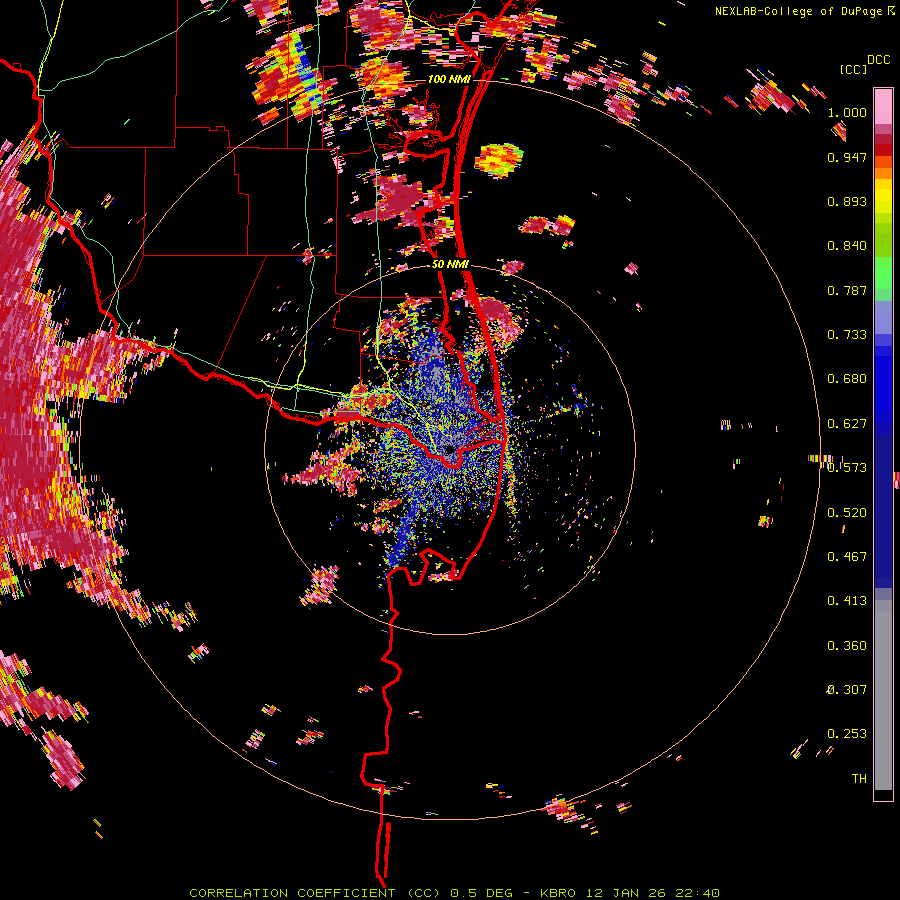Viewport: 900px width, 900px height.
Task: Pick the gray segment of color bar
Action: point(883,695)
